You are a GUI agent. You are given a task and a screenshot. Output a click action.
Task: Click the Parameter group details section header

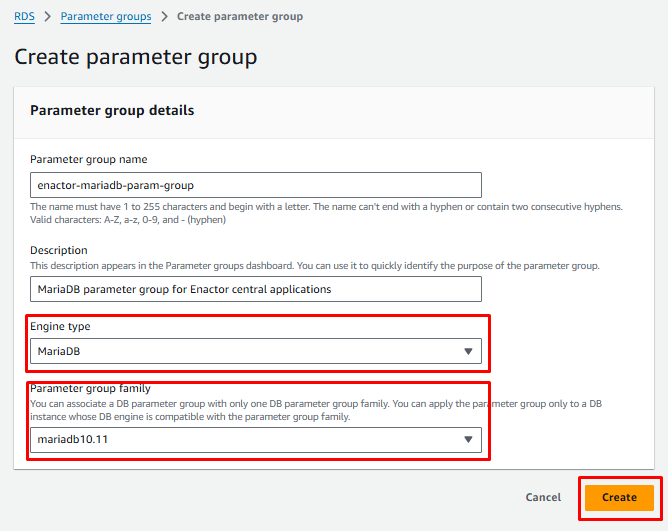click(112, 110)
